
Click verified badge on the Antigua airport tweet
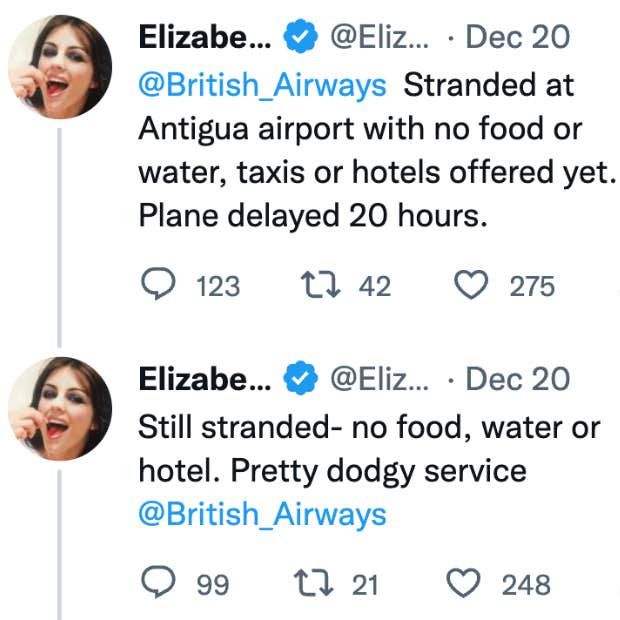coord(299,39)
